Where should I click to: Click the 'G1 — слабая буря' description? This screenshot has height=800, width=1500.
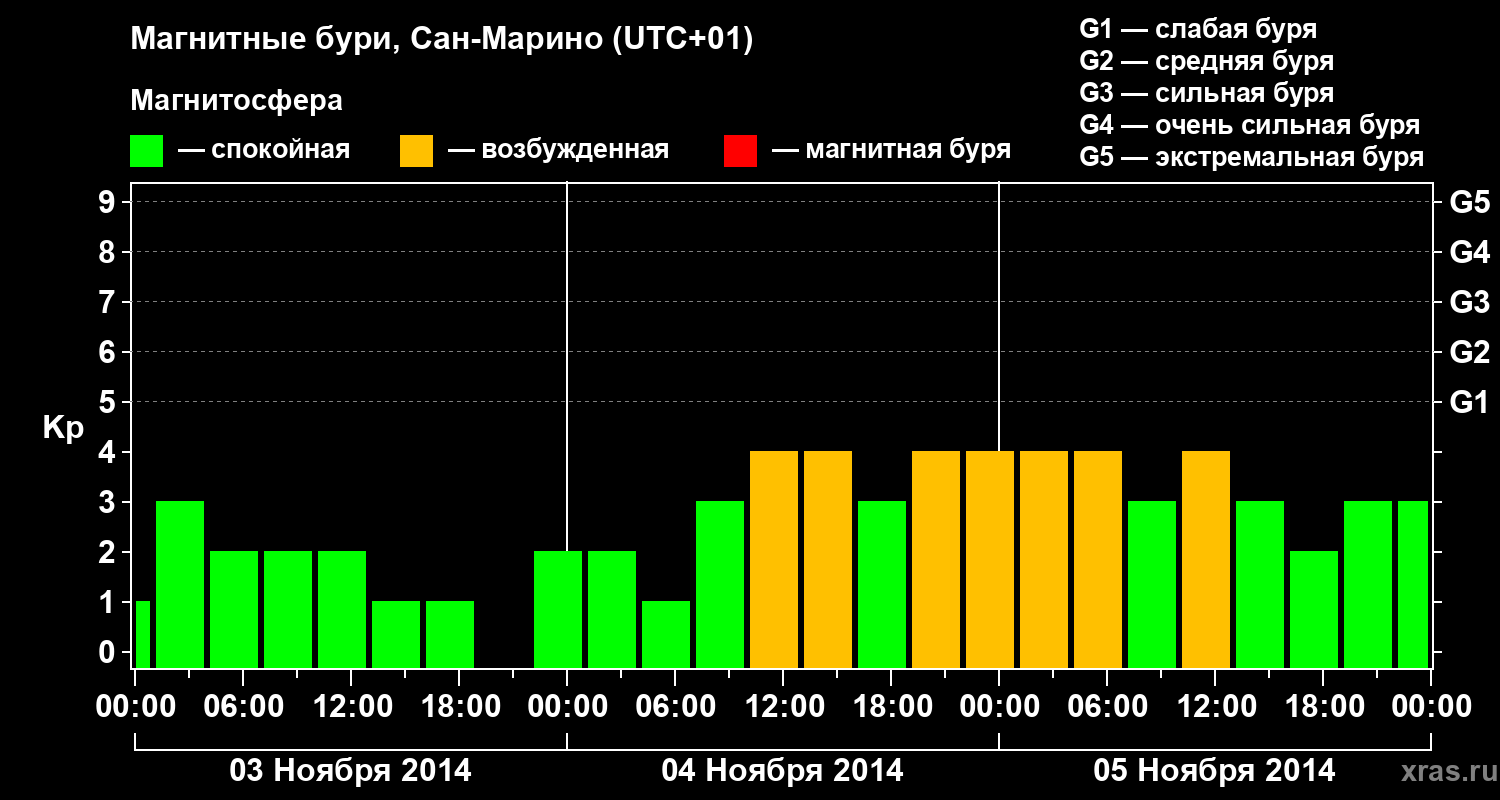point(1198,29)
